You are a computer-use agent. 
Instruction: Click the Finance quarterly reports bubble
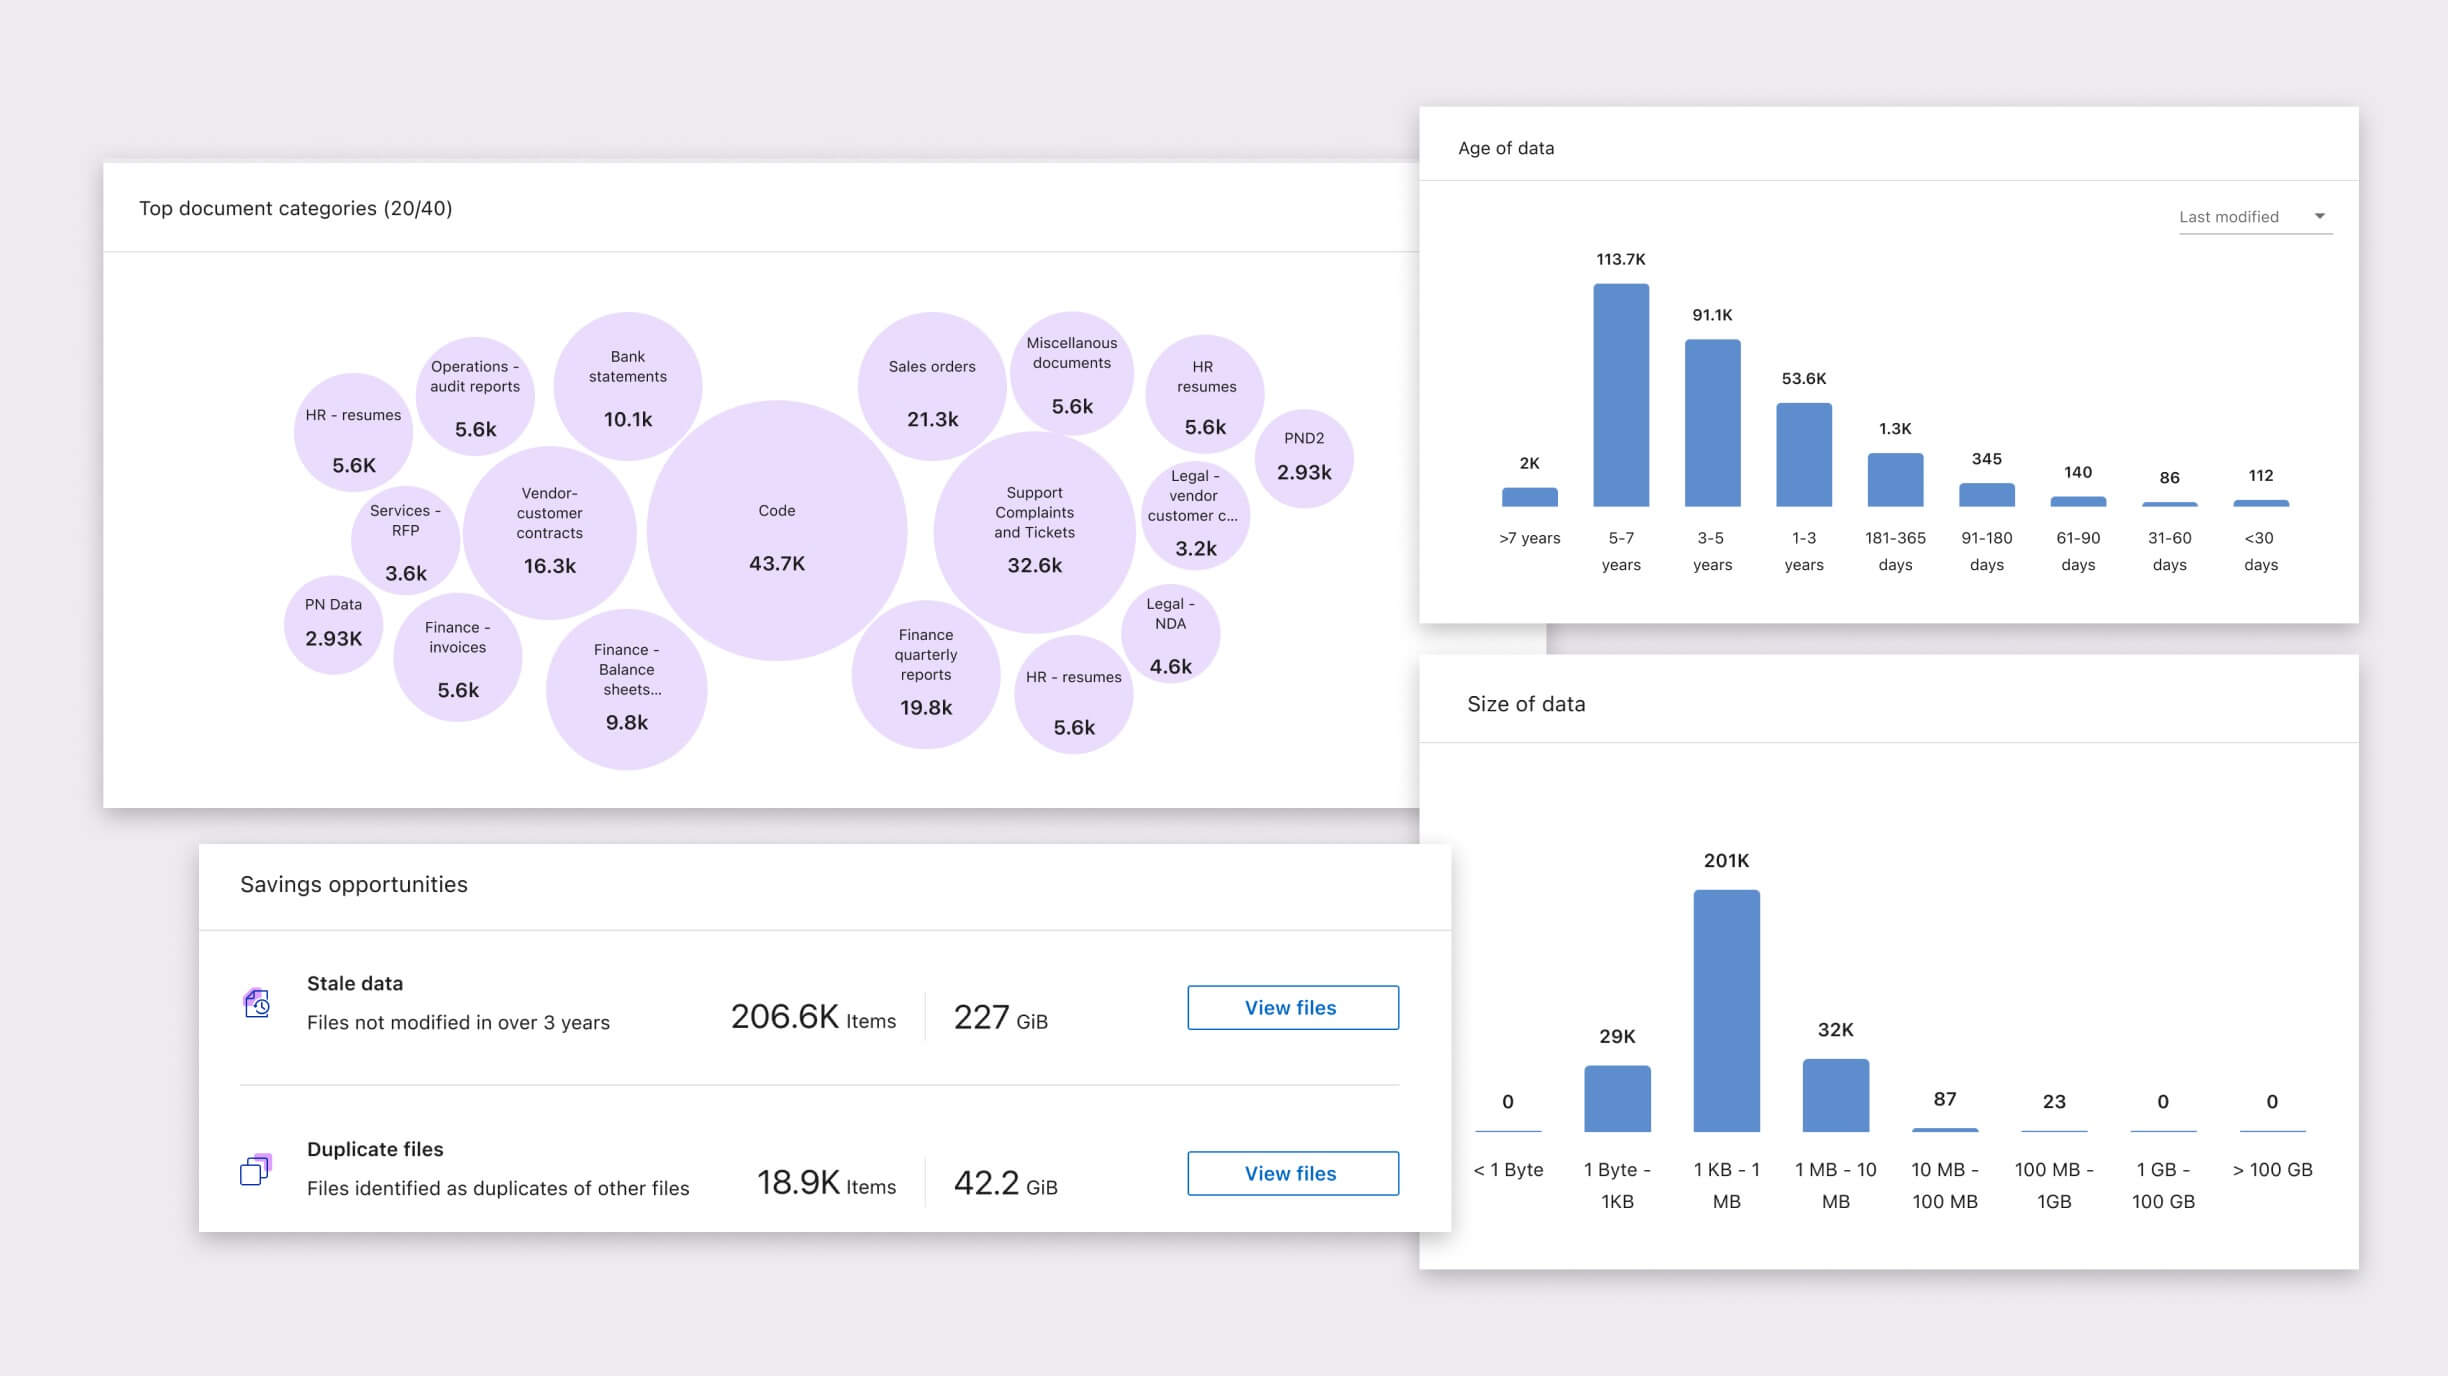point(926,674)
